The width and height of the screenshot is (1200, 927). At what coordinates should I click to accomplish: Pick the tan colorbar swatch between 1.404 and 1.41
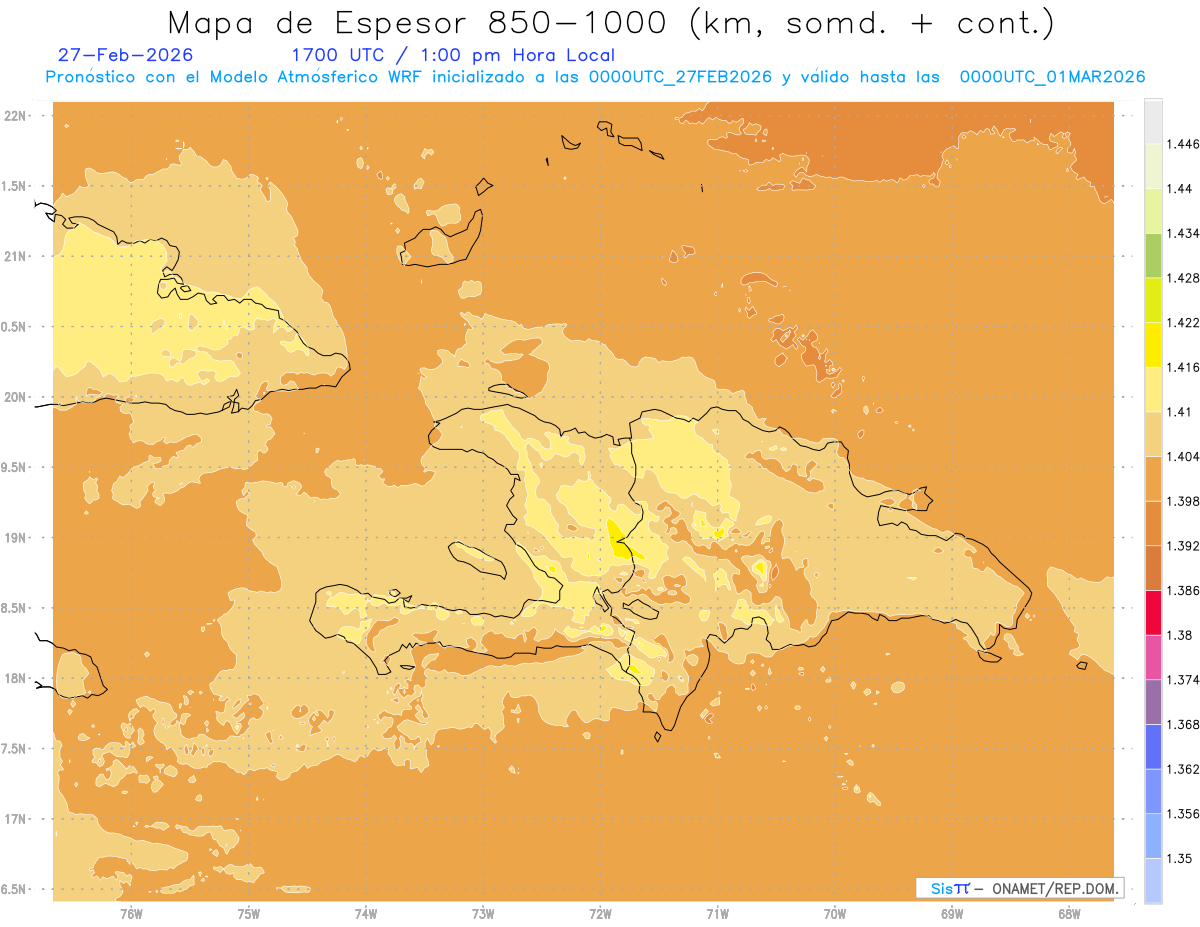pos(1153,434)
